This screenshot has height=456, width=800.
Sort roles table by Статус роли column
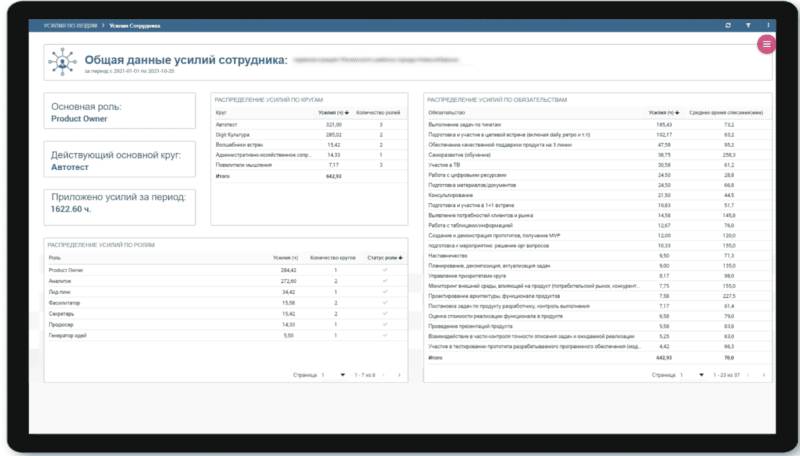tap(384, 258)
